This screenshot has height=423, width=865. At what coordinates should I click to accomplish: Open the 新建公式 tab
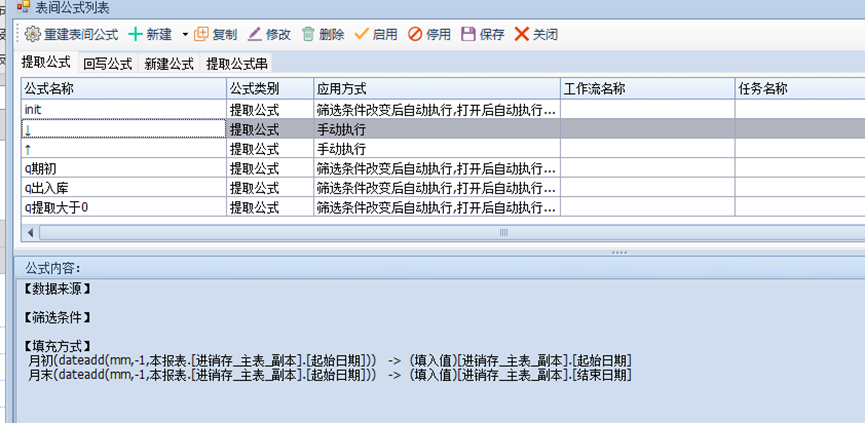pos(169,64)
